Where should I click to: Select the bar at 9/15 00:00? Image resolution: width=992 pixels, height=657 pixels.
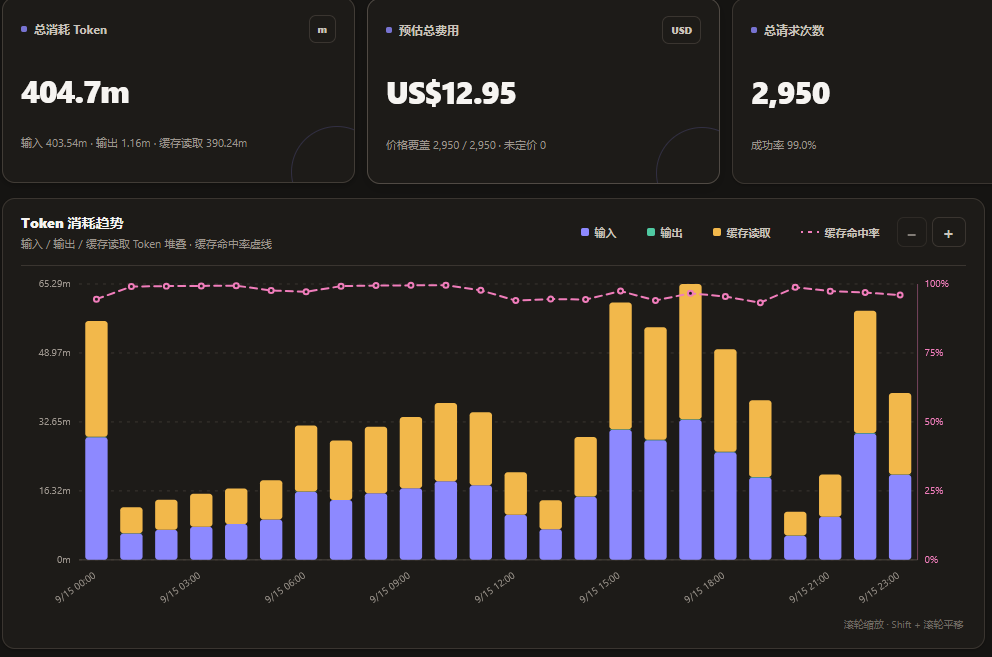pyautogui.click(x=96, y=441)
